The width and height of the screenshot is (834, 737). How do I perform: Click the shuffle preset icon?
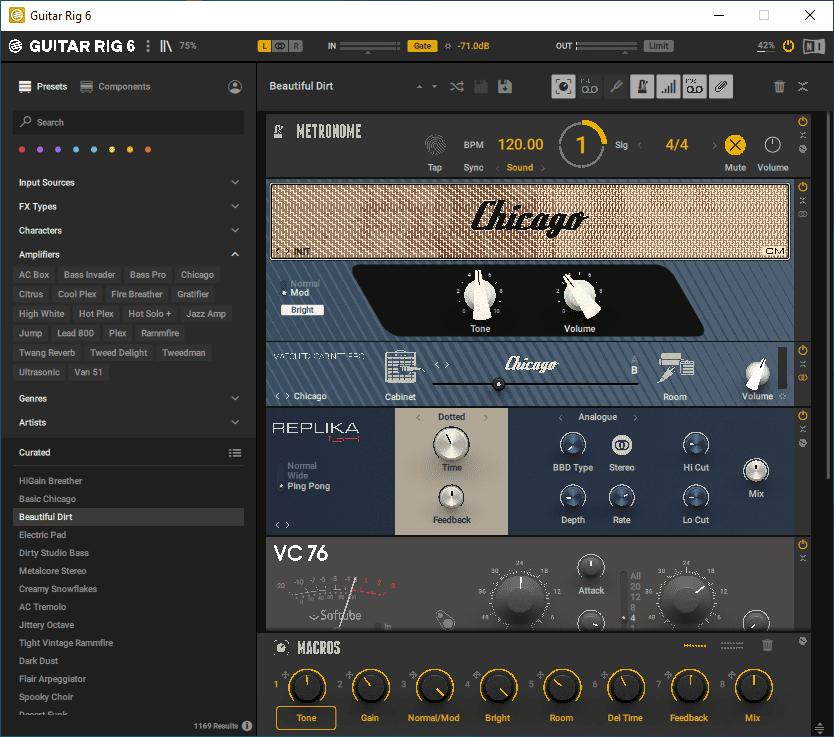click(x=456, y=87)
